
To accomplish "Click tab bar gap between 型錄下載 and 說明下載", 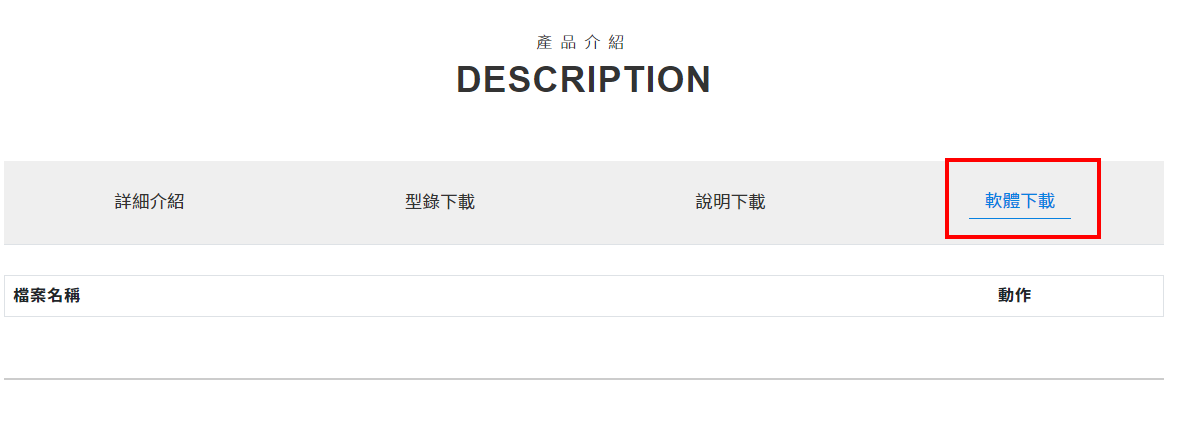I will point(585,202).
